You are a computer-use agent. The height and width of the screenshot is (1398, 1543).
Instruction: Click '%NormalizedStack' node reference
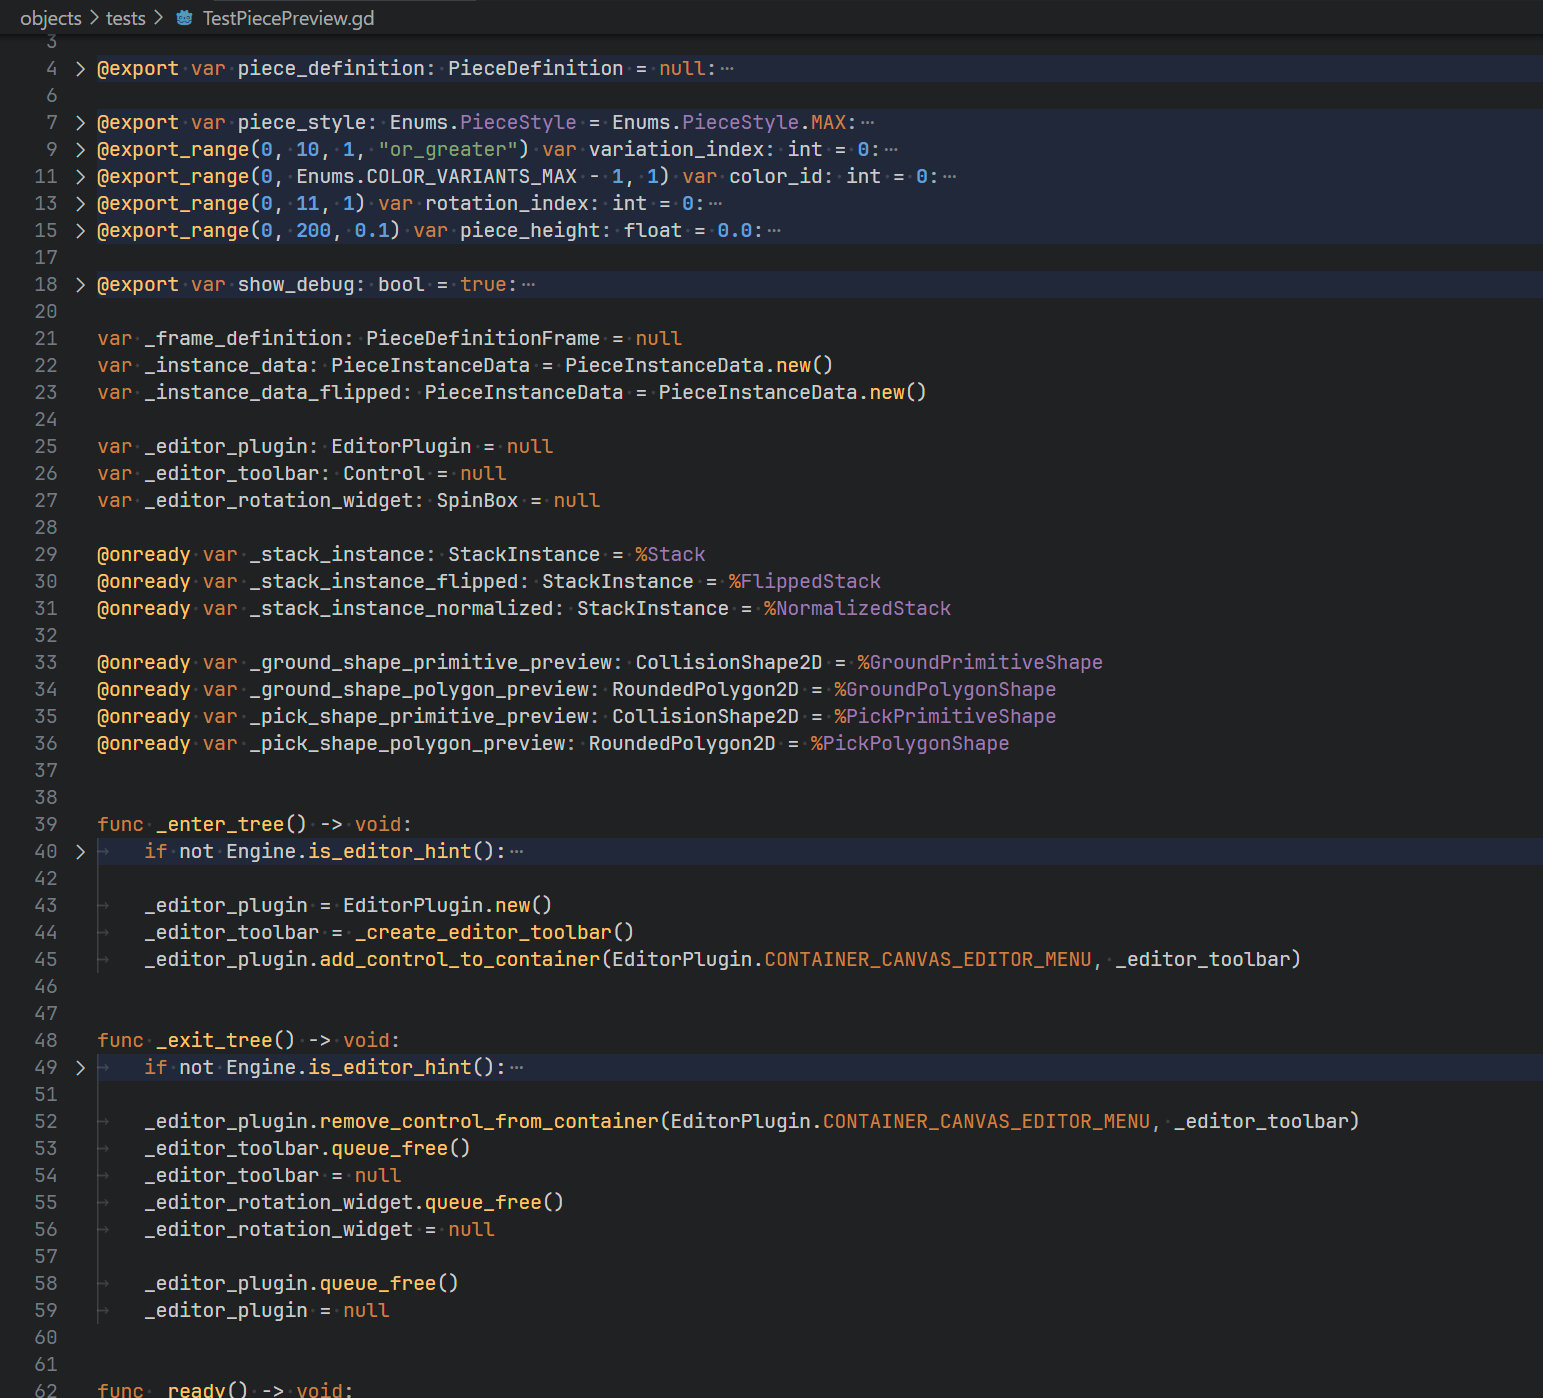[857, 609]
